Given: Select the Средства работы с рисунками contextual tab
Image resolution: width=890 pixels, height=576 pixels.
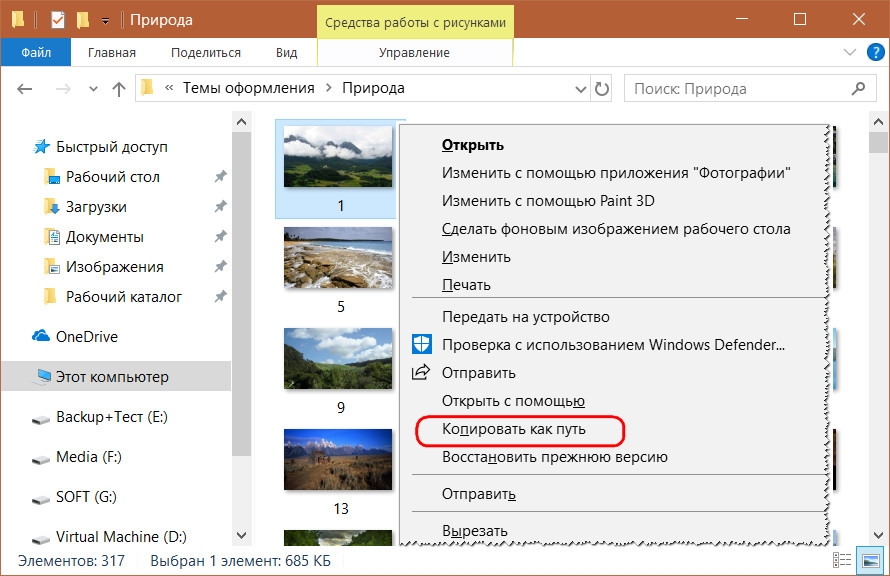Looking at the screenshot, I should (415, 23).
